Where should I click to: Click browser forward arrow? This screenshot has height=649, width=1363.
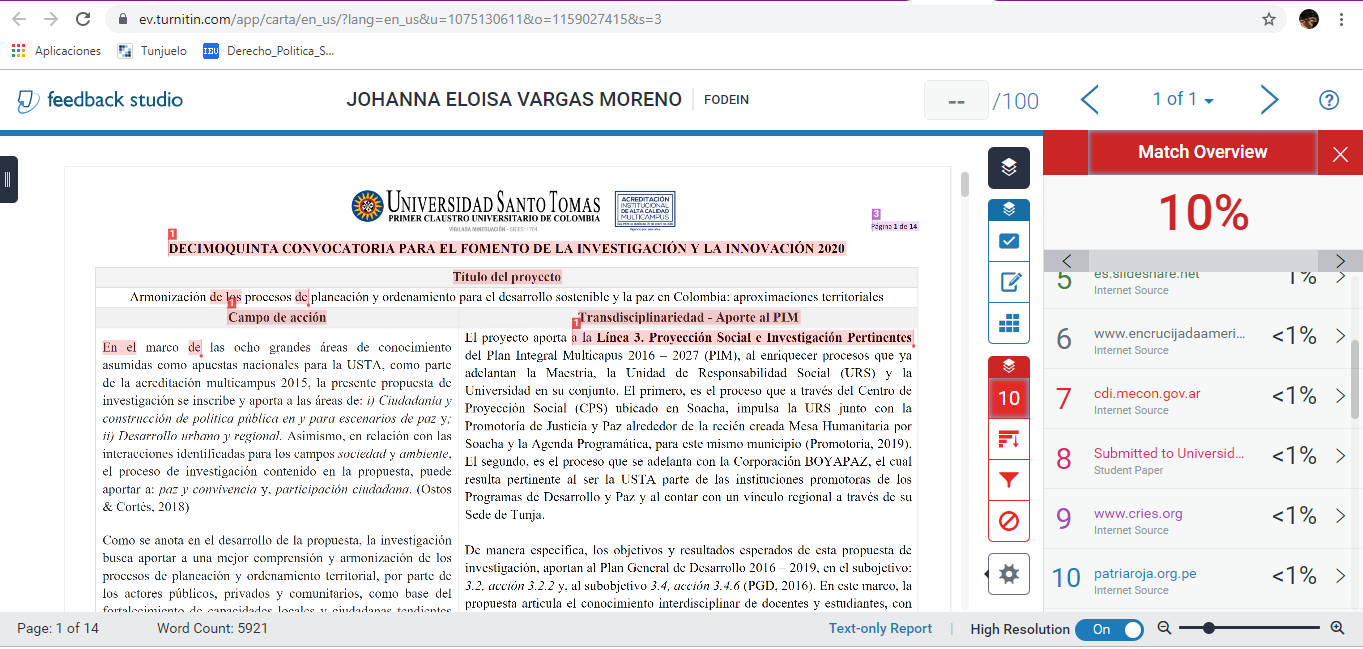coord(51,19)
